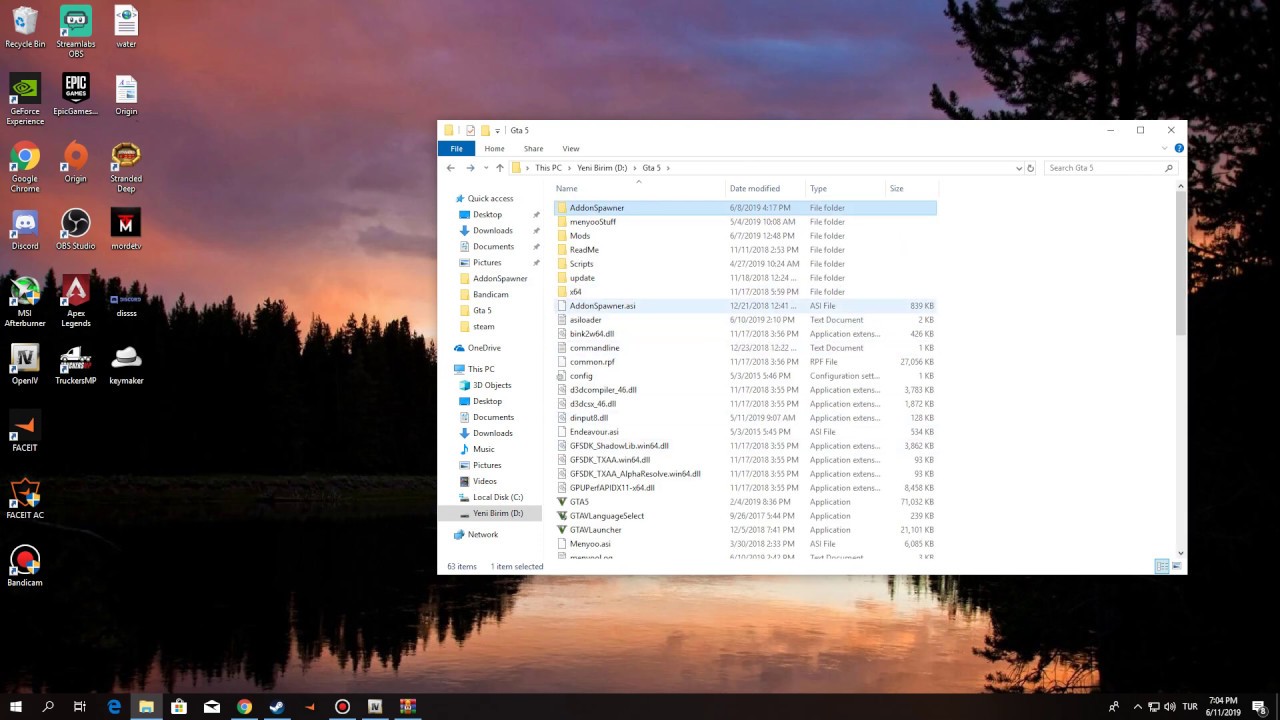Sort by the Date modified column header
Image resolution: width=1280 pixels, height=720 pixels.
(x=766, y=188)
